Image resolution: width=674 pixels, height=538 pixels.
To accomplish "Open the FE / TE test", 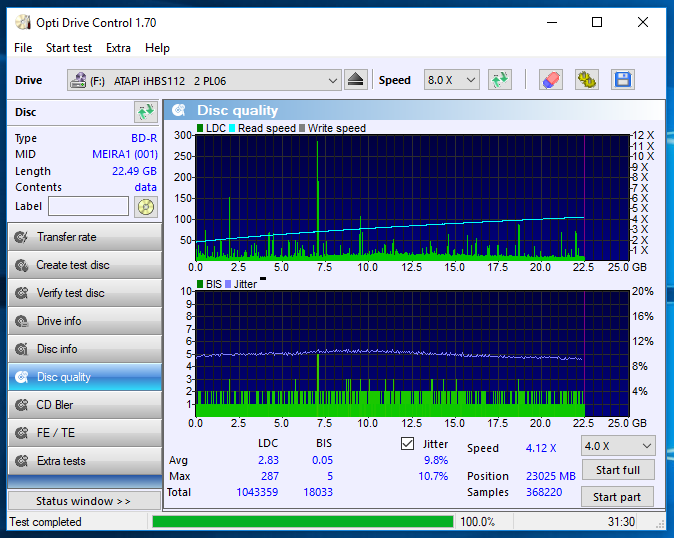I will (85, 433).
